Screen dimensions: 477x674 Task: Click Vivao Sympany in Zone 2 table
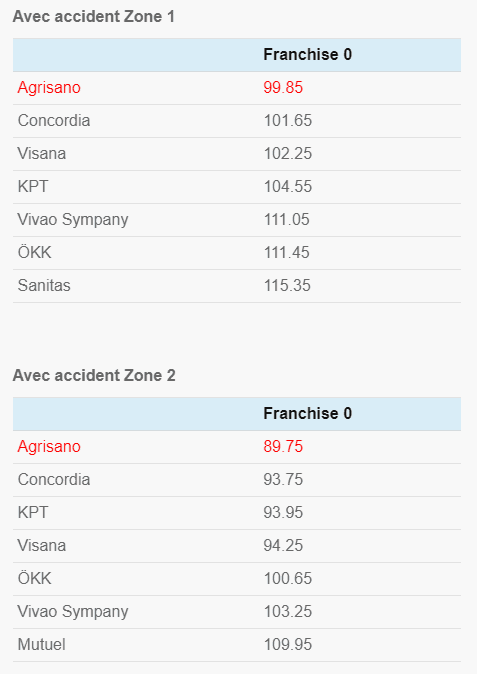[x=73, y=612]
